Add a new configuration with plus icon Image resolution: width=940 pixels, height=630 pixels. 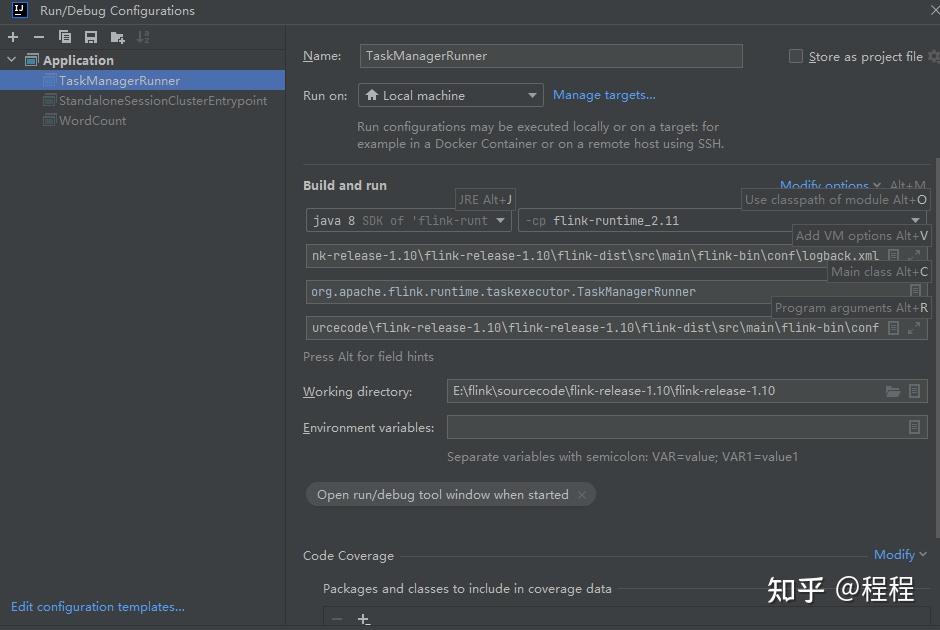coord(13,37)
